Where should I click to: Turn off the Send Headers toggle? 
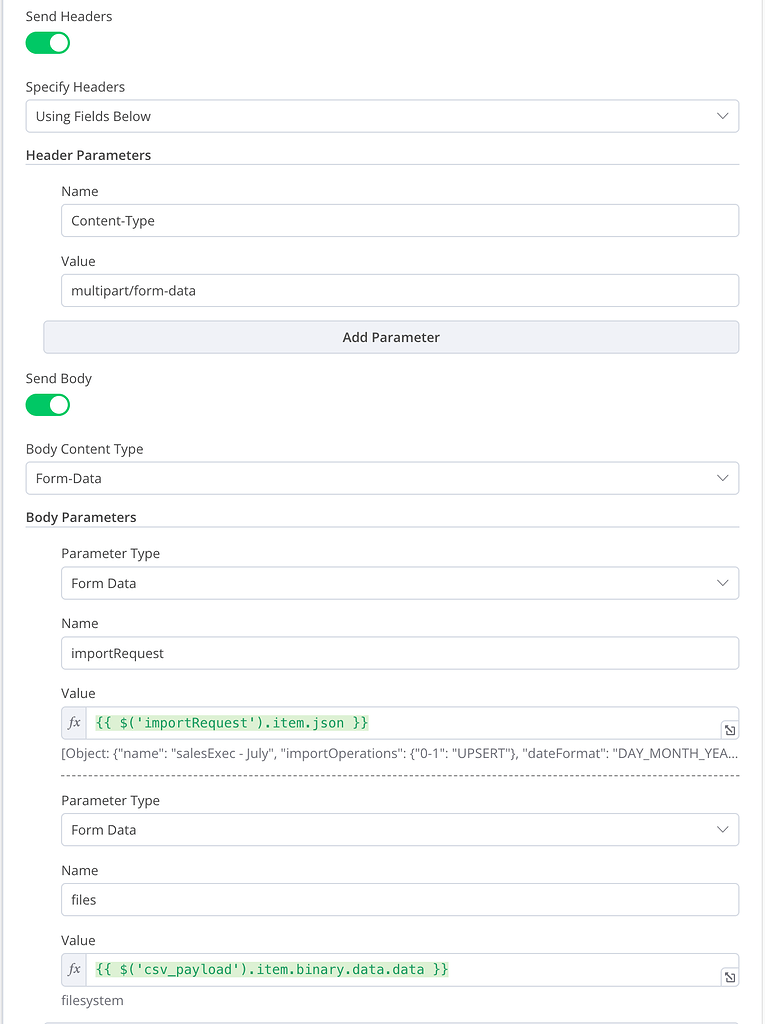pos(47,43)
